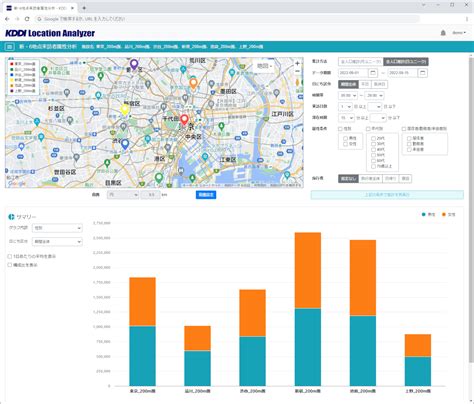Click the KDDI Location Analyzer logo
The image size is (474, 404).
pos(50,33)
